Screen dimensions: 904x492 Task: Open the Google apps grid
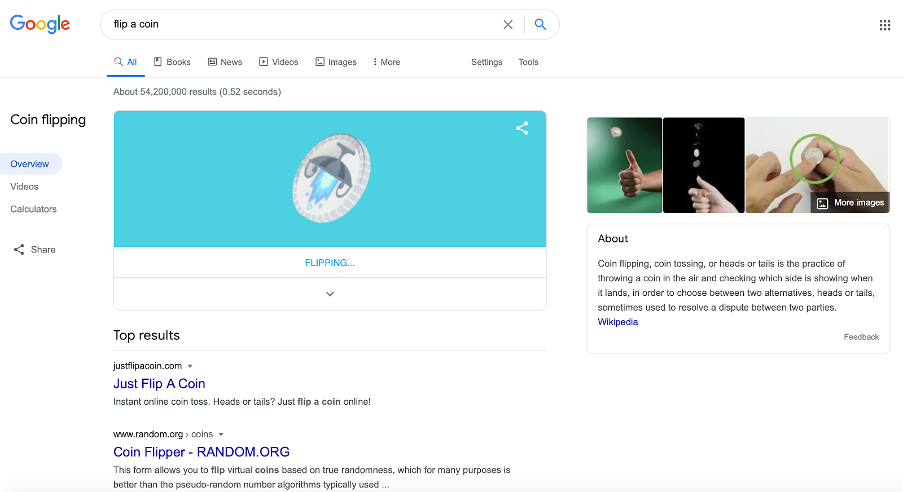click(885, 25)
